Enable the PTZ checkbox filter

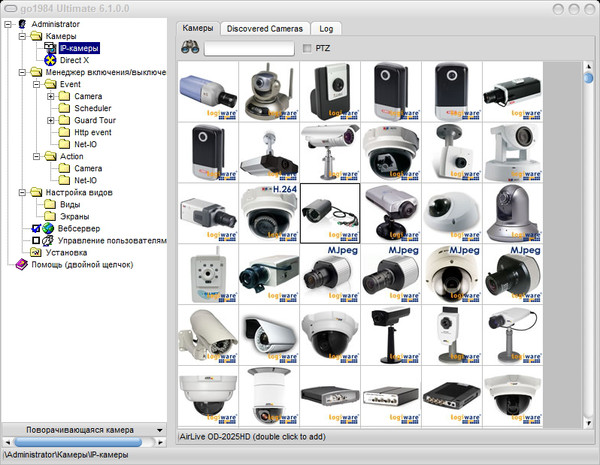pos(307,48)
